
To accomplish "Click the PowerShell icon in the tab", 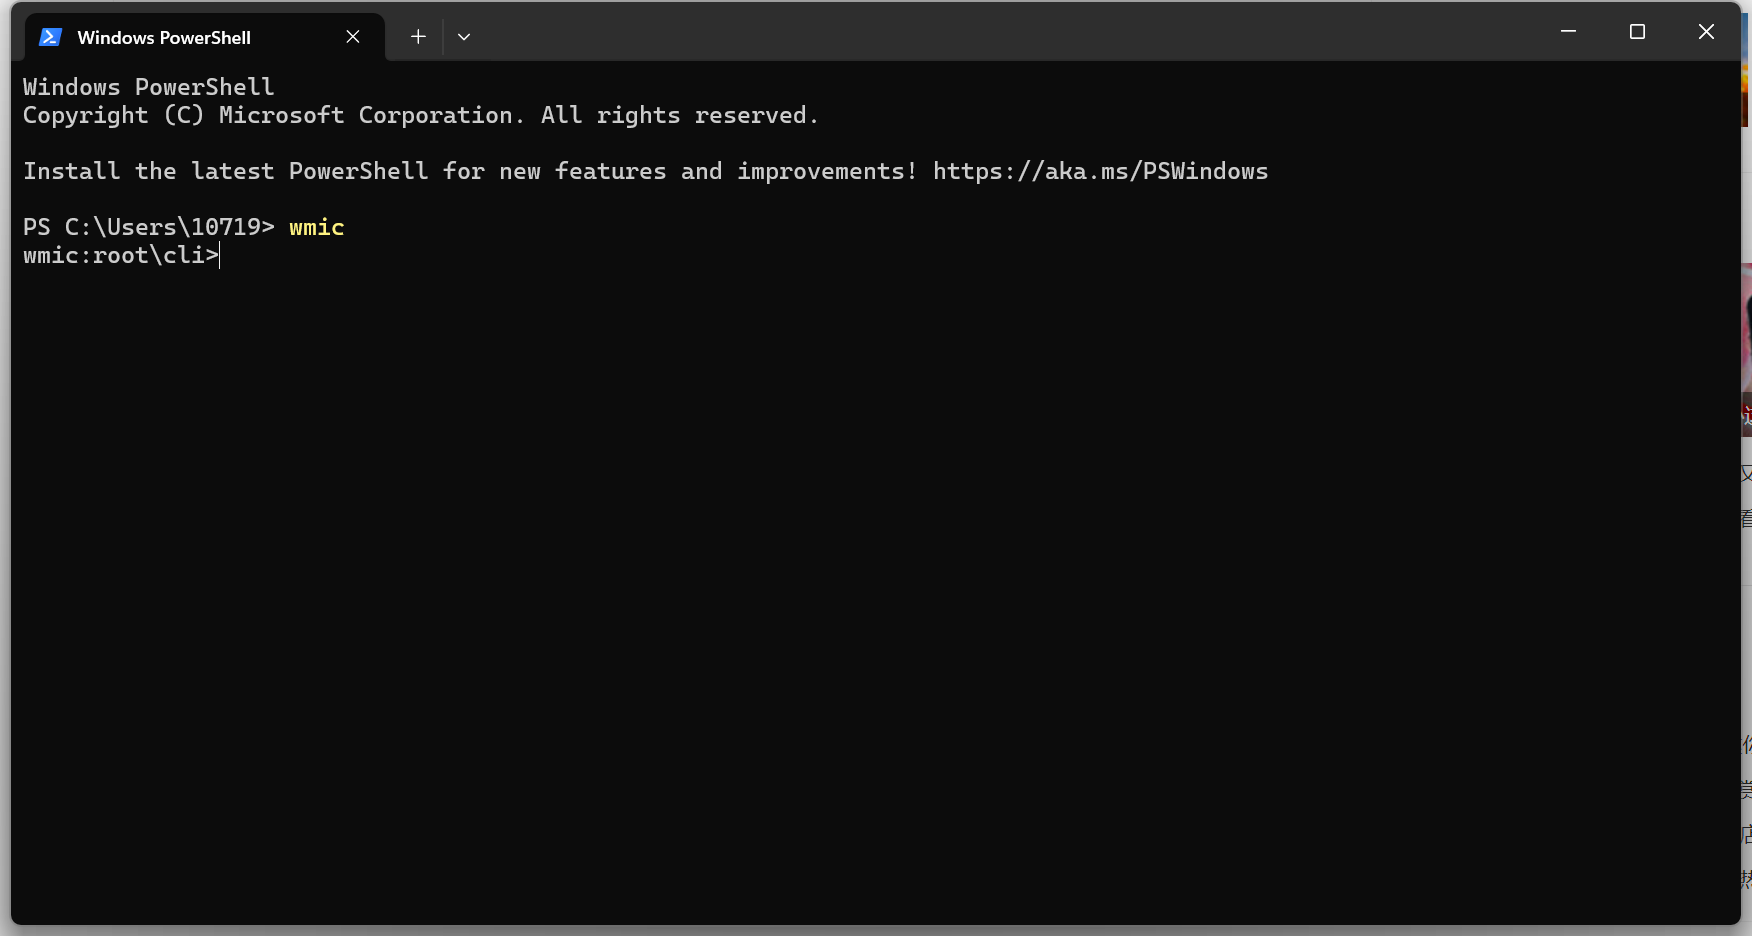I will 50,37.
